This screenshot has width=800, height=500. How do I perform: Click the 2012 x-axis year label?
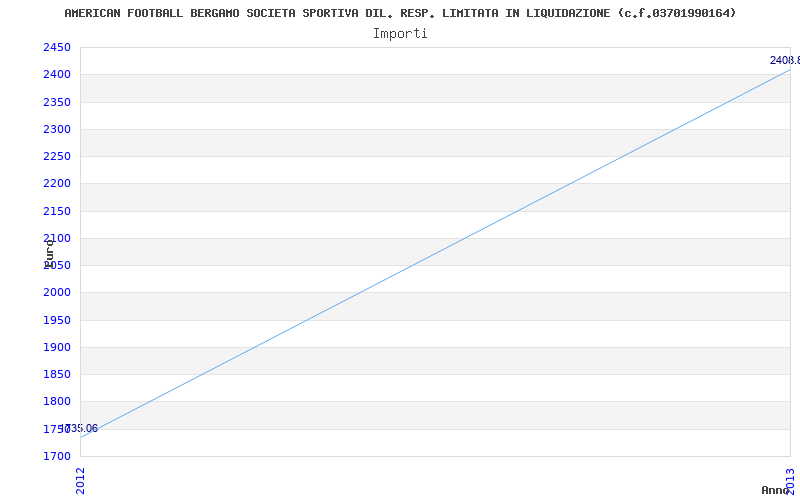click(x=80, y=481)
